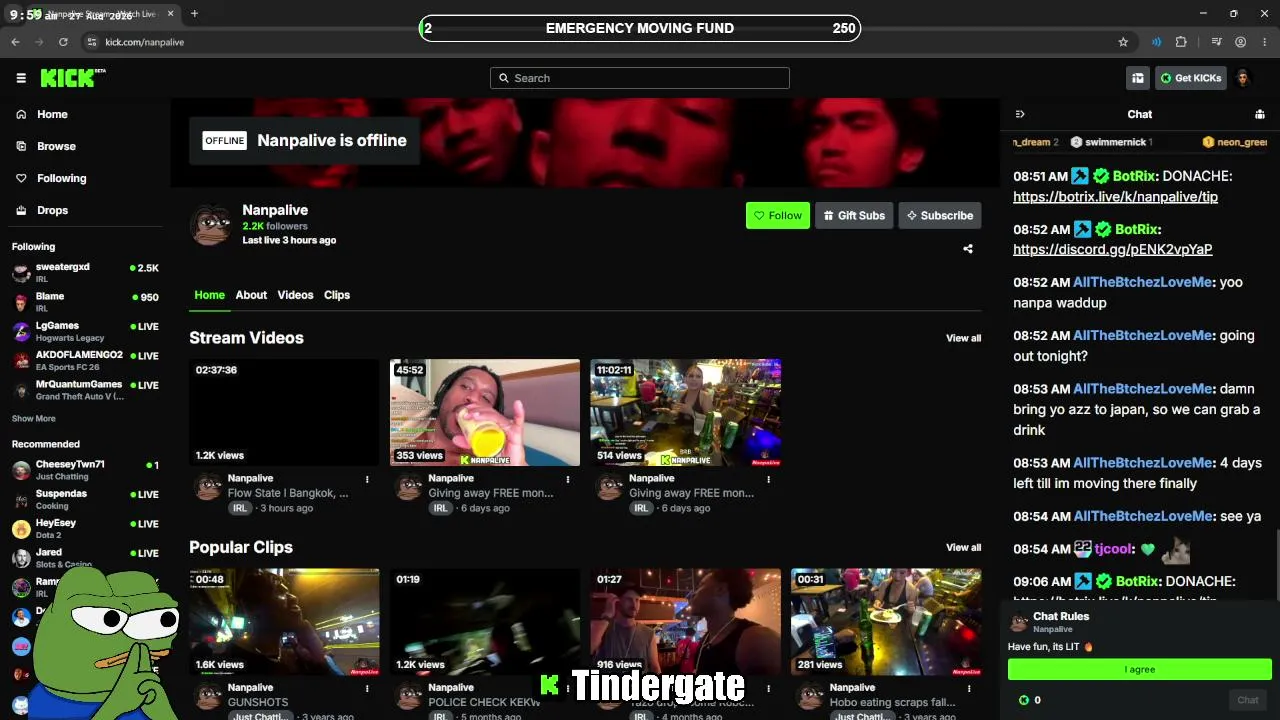Open sweatergxd channel in Following list
The width and height of the screenshot is (1280, 720).
point(85,272)
